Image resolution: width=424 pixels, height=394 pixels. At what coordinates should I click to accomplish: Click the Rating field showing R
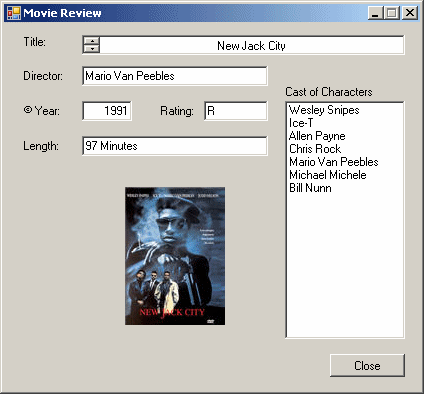(236, 111)
